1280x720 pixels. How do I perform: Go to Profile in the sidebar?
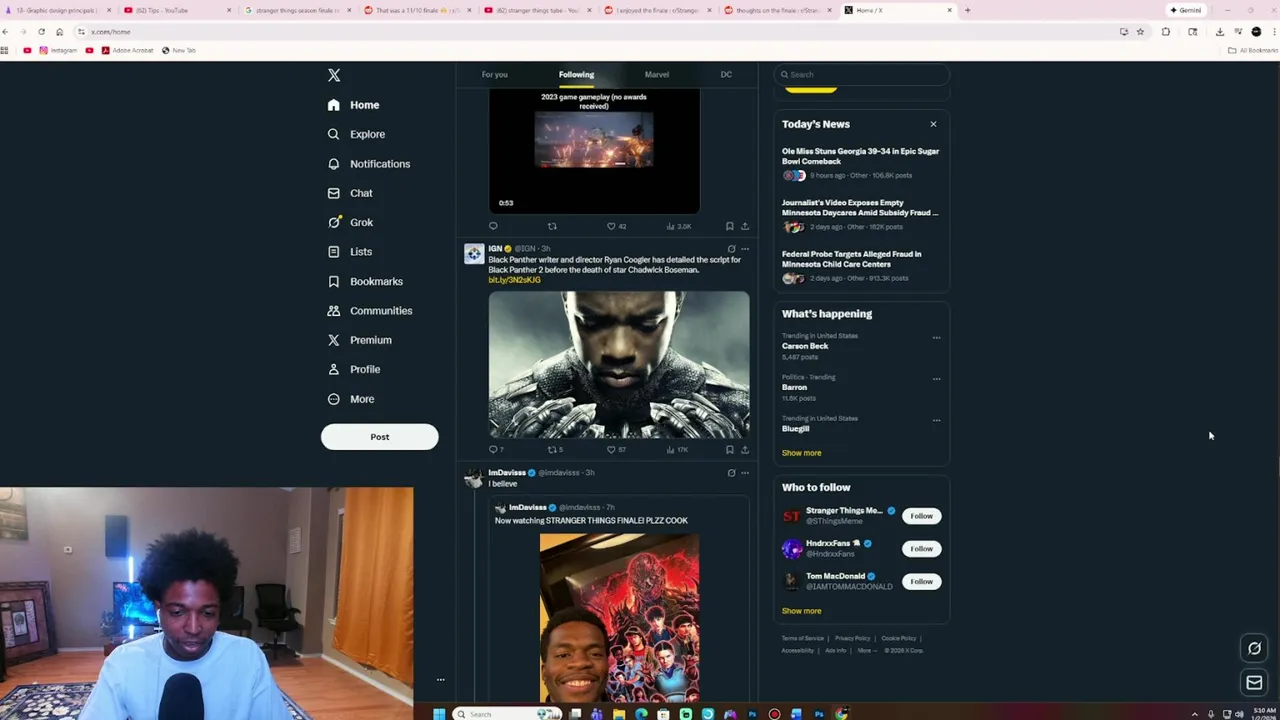353,369
